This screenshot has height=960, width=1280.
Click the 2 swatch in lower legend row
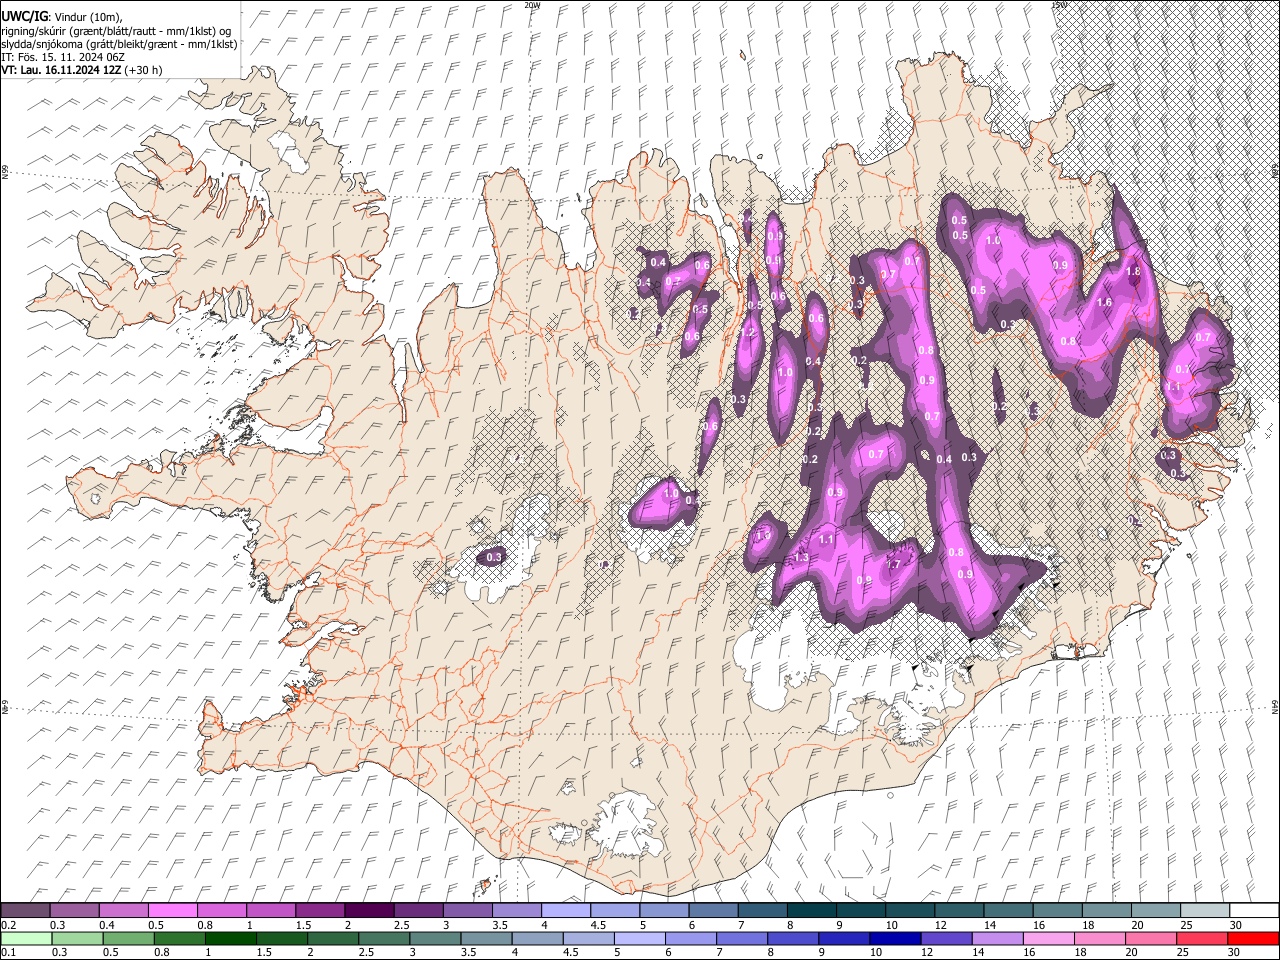pos(334,938)
